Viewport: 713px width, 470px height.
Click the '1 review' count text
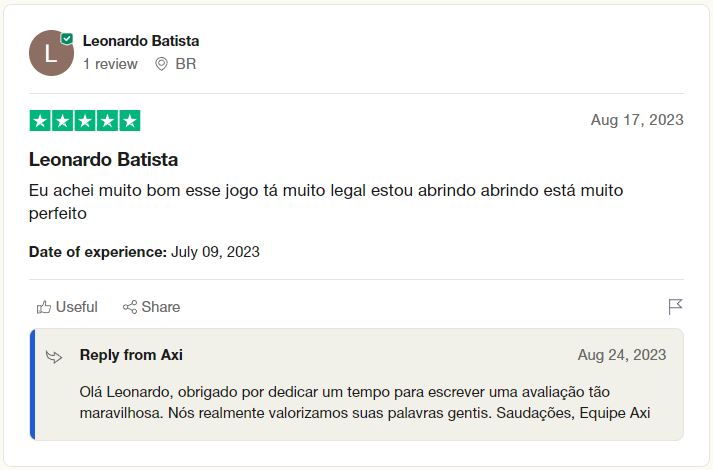click(x=110, y=64)
